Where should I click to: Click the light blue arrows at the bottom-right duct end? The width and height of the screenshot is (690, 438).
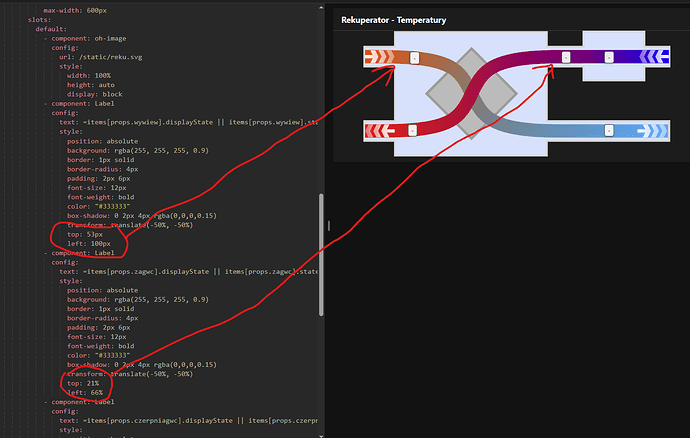[655, 131]
